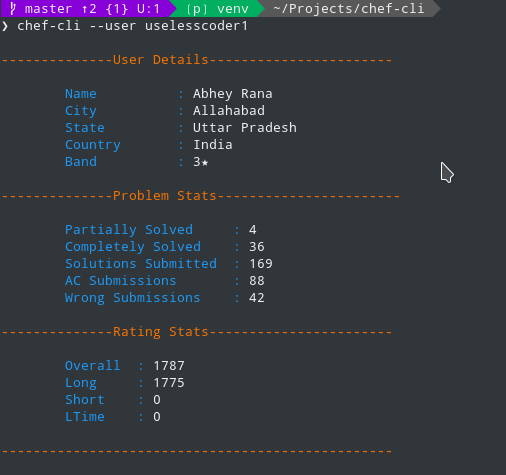Click the Solutions Submitted value 169
Image resolution: width=506 pixels, height=475 pixels.
click(x=261, y=264)
